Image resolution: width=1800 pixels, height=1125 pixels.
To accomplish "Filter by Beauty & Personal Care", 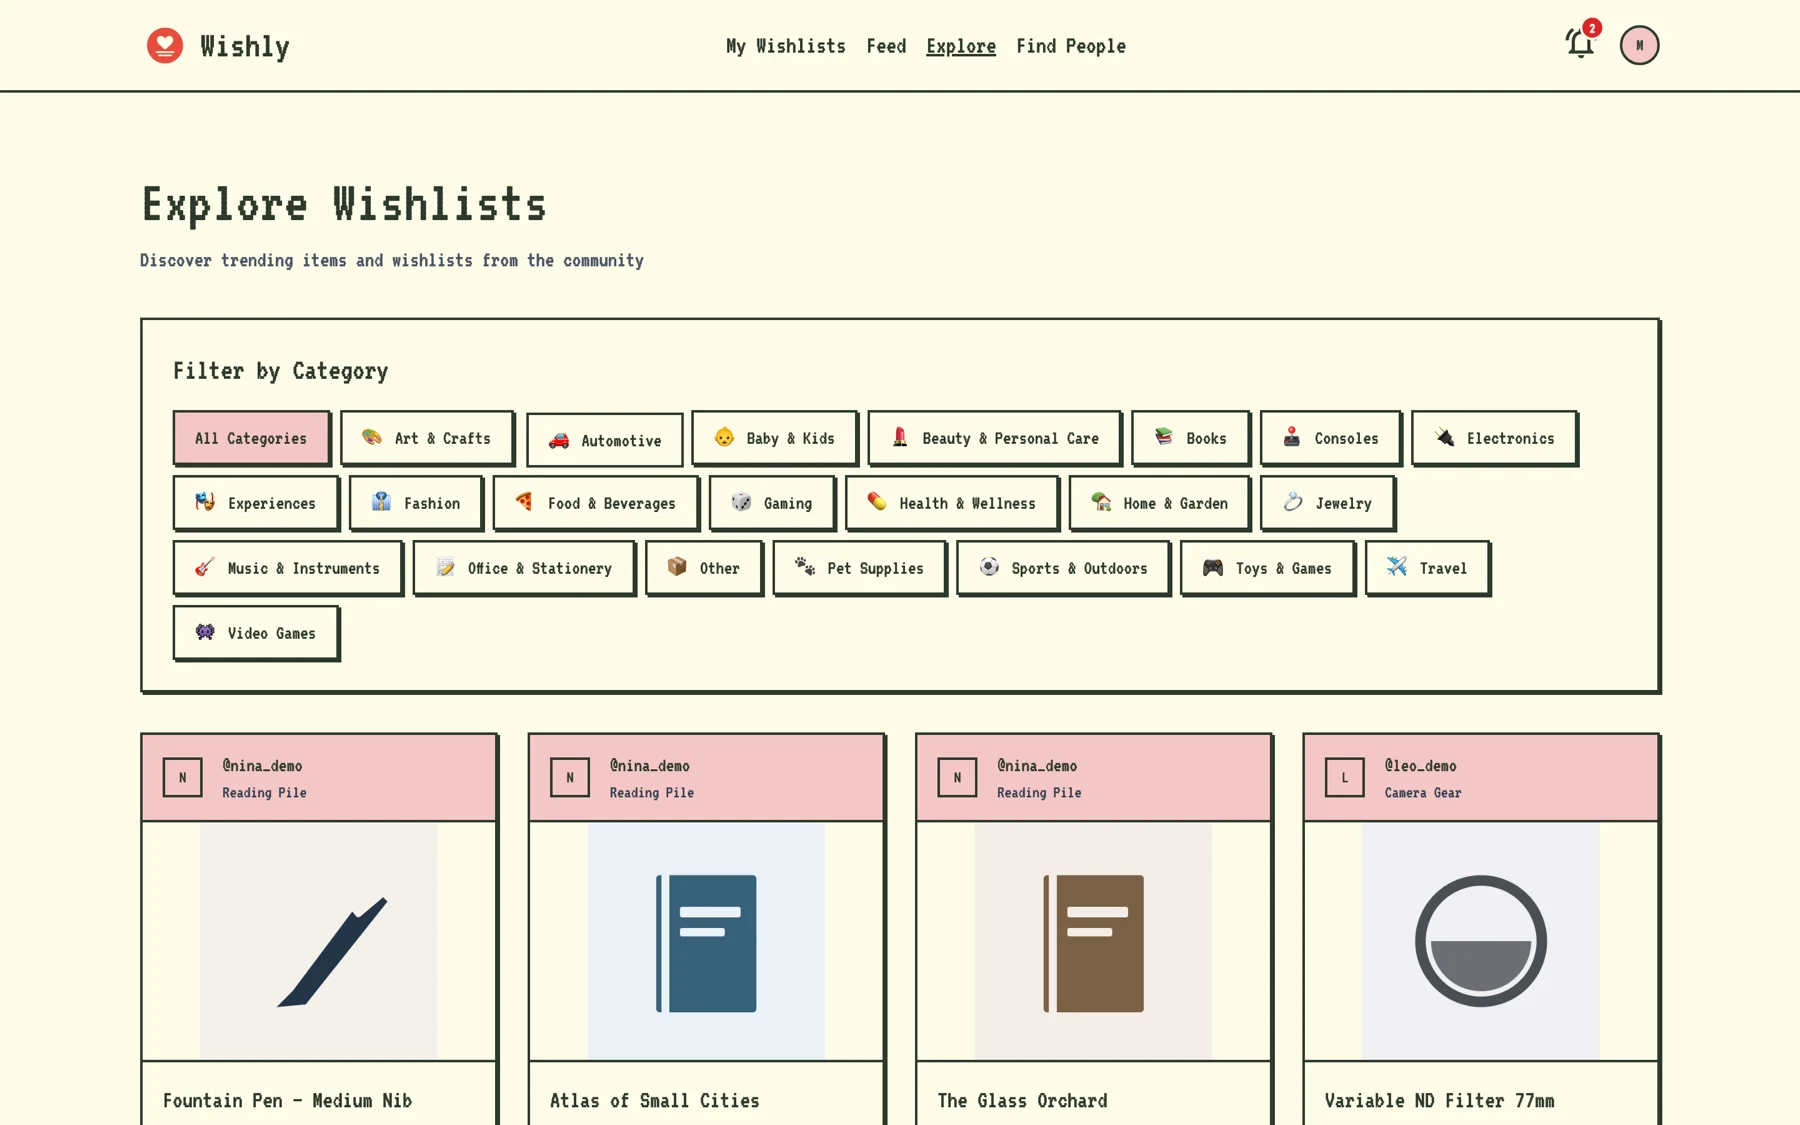I will coord(994,438).
